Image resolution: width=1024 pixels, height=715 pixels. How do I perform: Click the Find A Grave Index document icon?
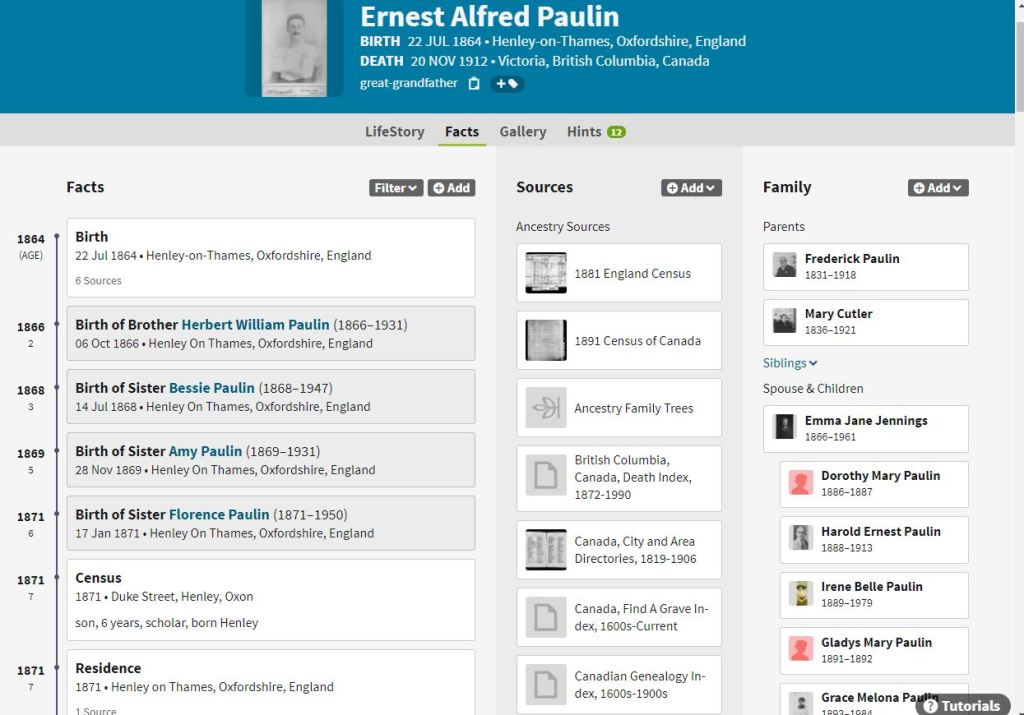click(546, 617)
